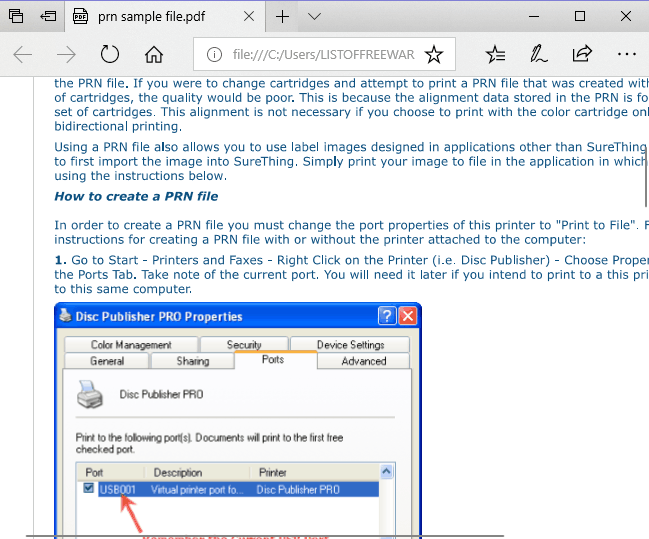Image resolution: width=649 pixels, height=539 pixels.
Task: Click the How to create a PRN file heading
Action: click(x=136, y=196)
